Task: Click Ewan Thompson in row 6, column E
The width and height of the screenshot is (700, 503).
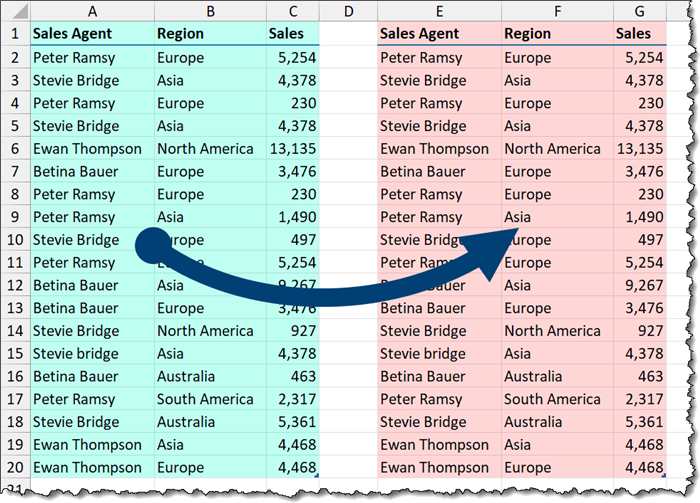Action: tap(439, 148)
